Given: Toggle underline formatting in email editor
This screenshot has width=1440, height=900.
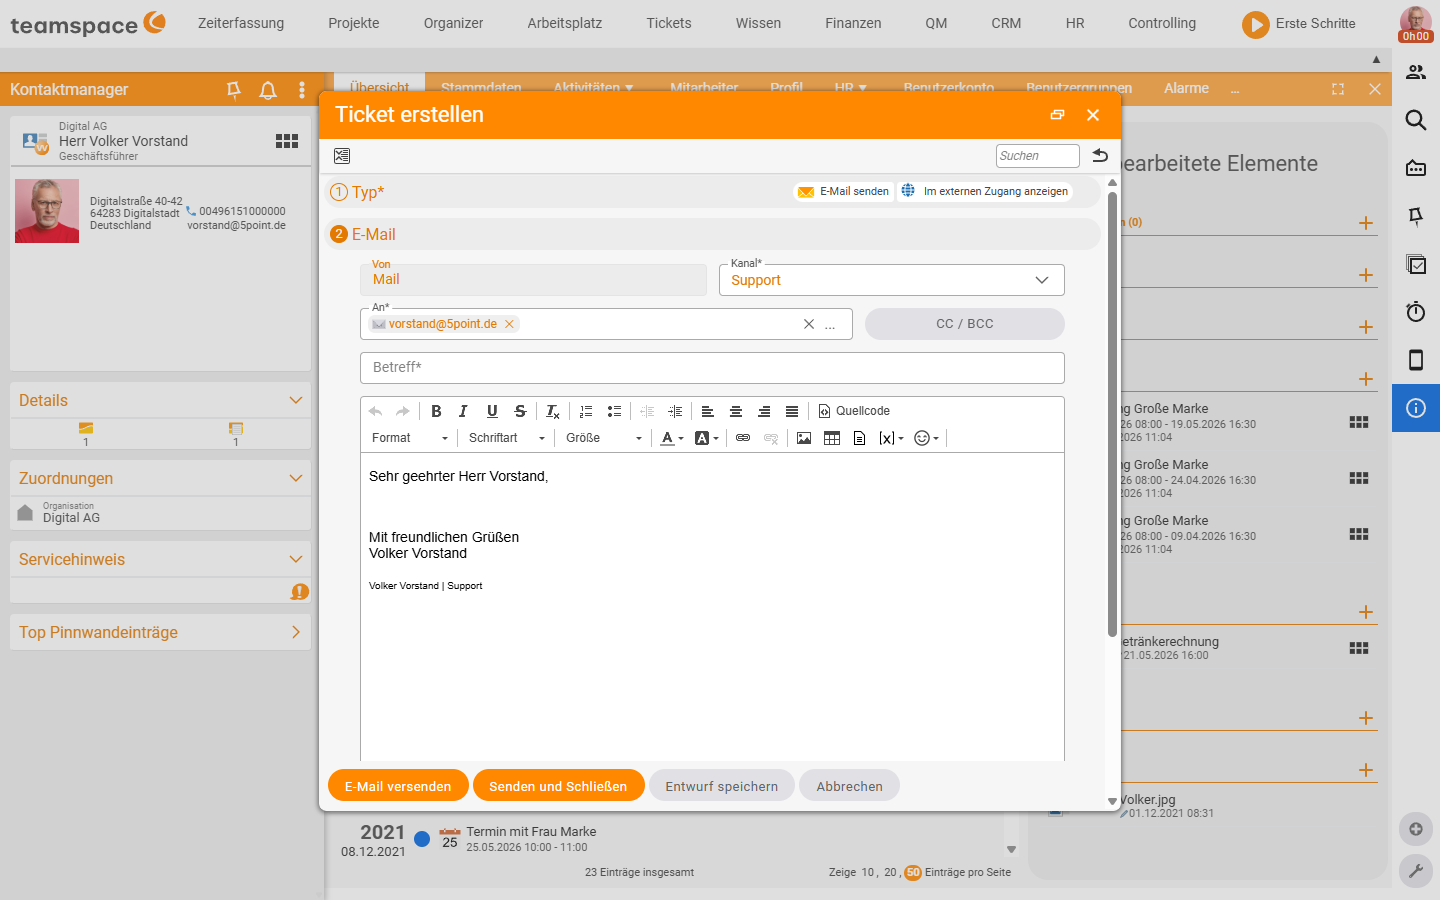Looking at the screenshot, I should pyautogui.click(x=492, y=411).
